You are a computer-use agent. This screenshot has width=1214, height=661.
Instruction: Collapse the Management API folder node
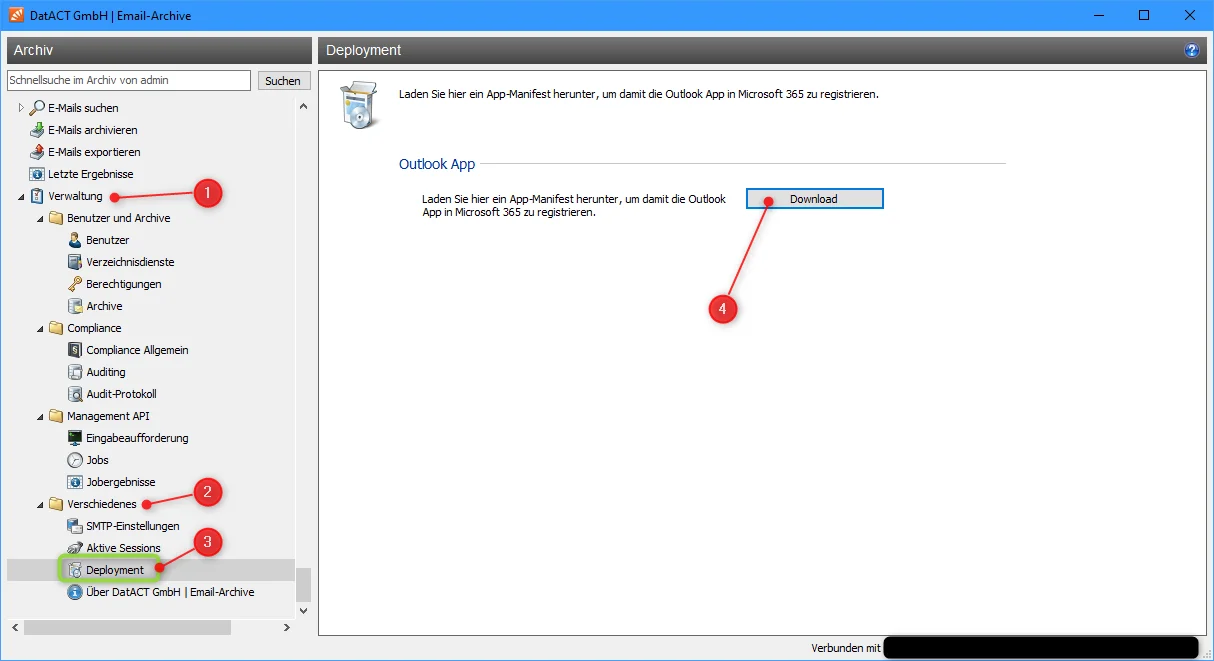tap(40, 417)
